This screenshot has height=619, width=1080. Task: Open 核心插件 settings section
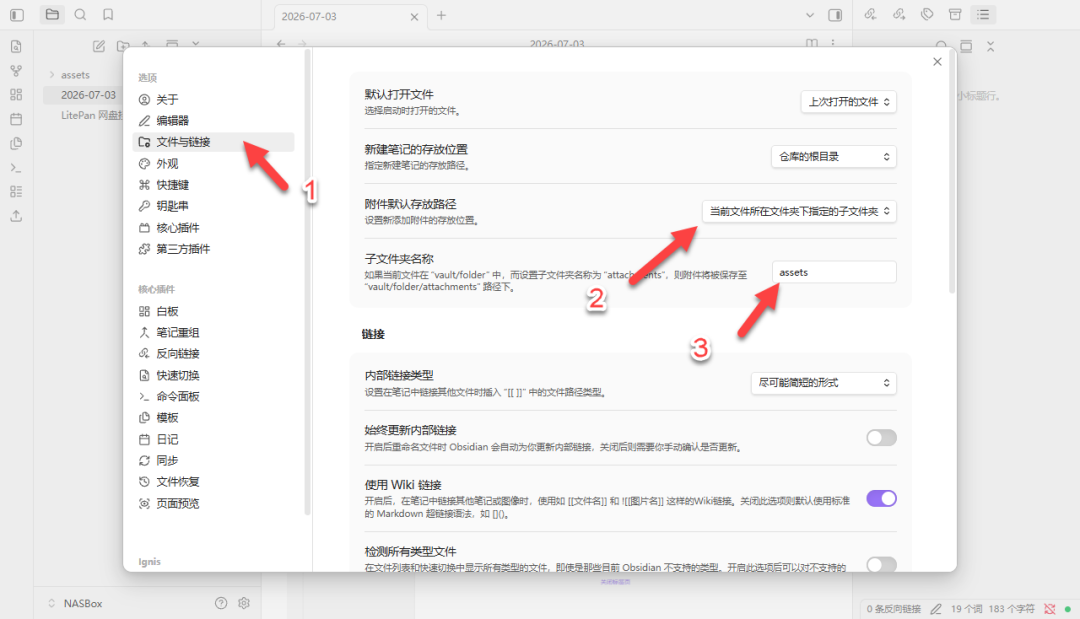tap(214, 227)
